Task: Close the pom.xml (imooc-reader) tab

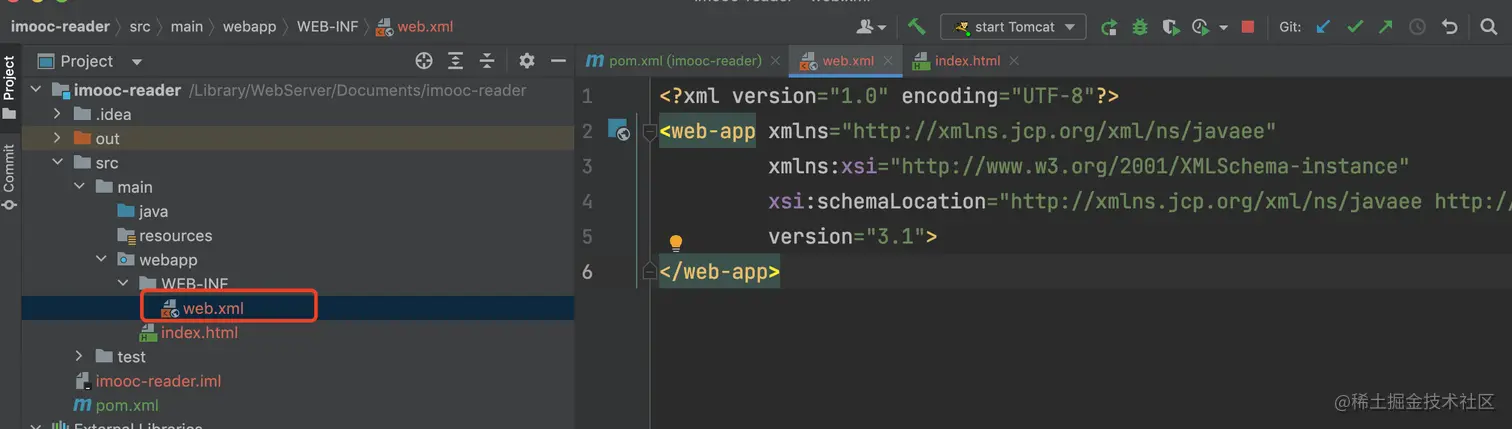Action: 775,61
